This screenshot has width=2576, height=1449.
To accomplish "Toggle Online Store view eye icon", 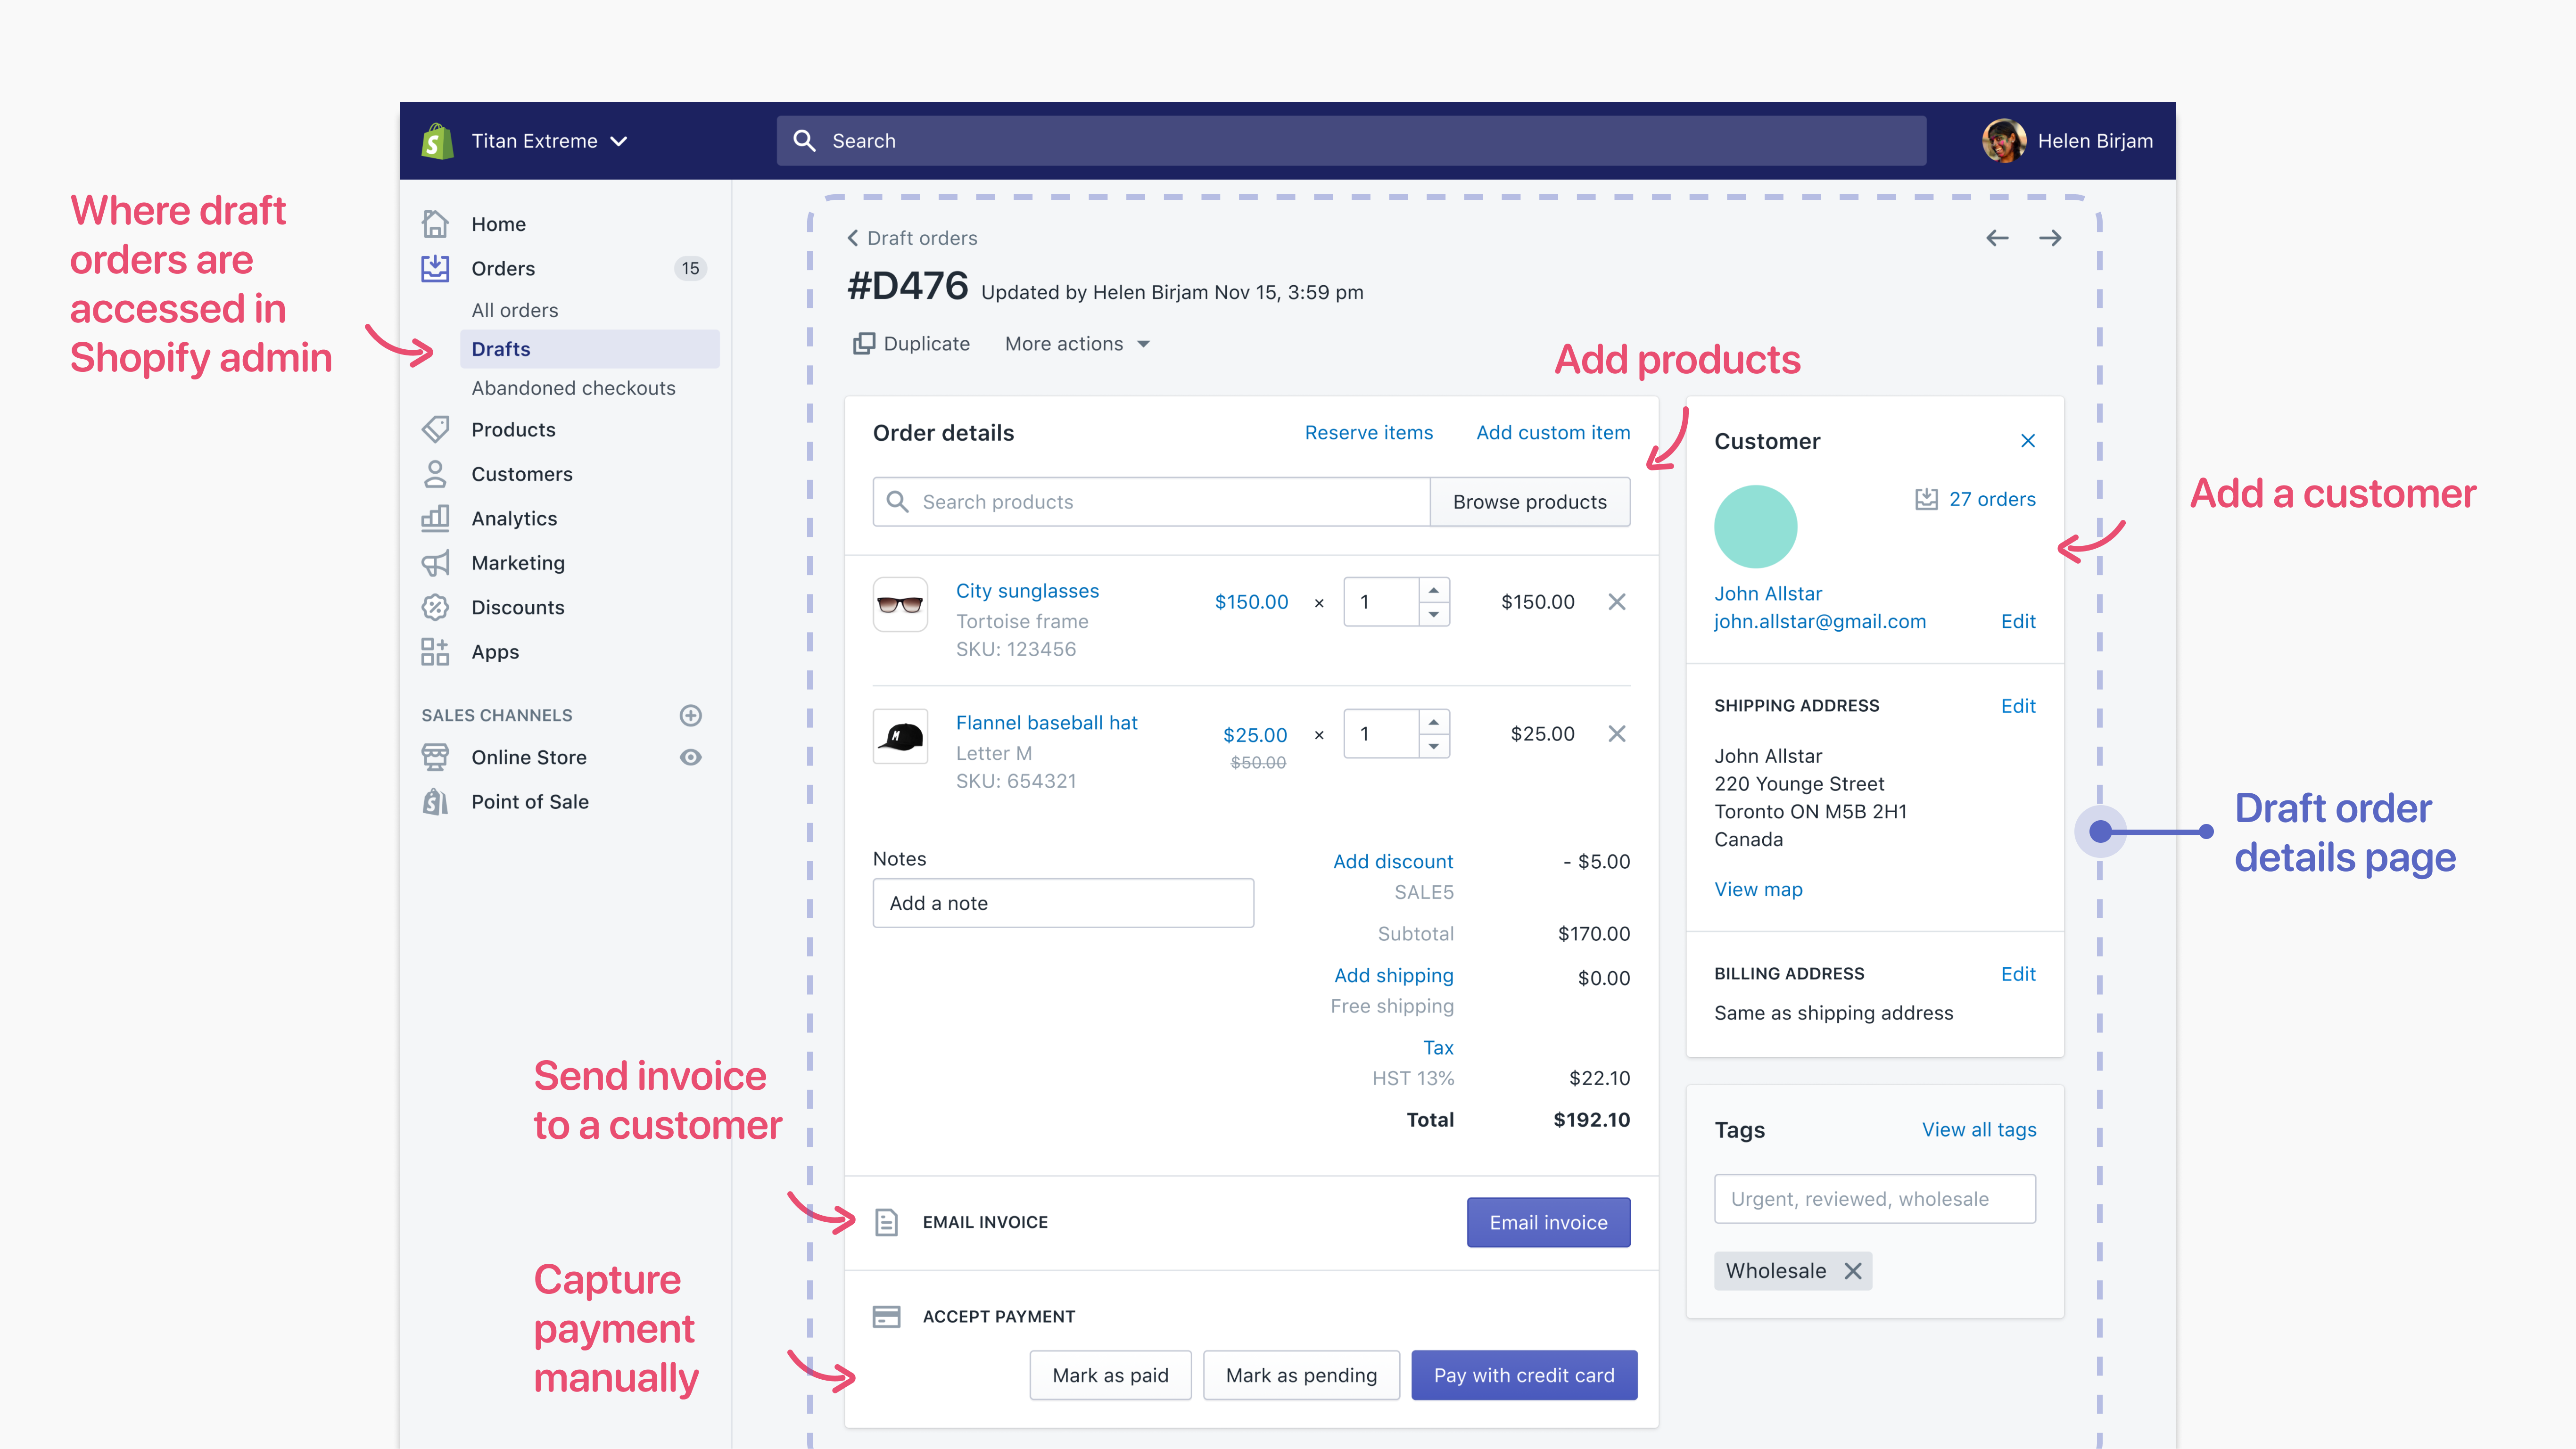I will coord(691,757).
